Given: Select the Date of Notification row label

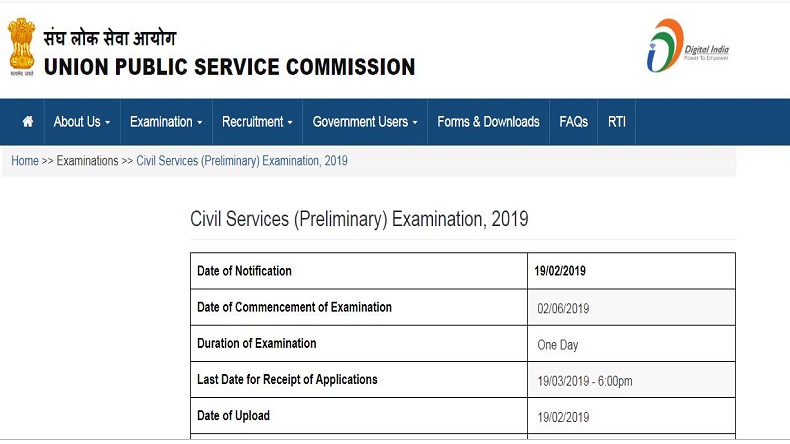Looking at the screenshot, I should tap(245, 271).
